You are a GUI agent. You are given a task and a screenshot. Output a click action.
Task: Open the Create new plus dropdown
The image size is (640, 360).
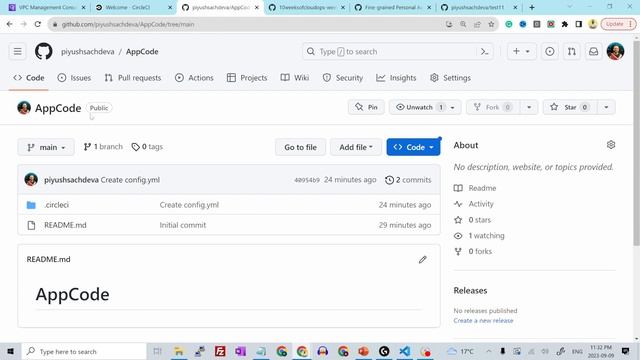pos(521,51)
